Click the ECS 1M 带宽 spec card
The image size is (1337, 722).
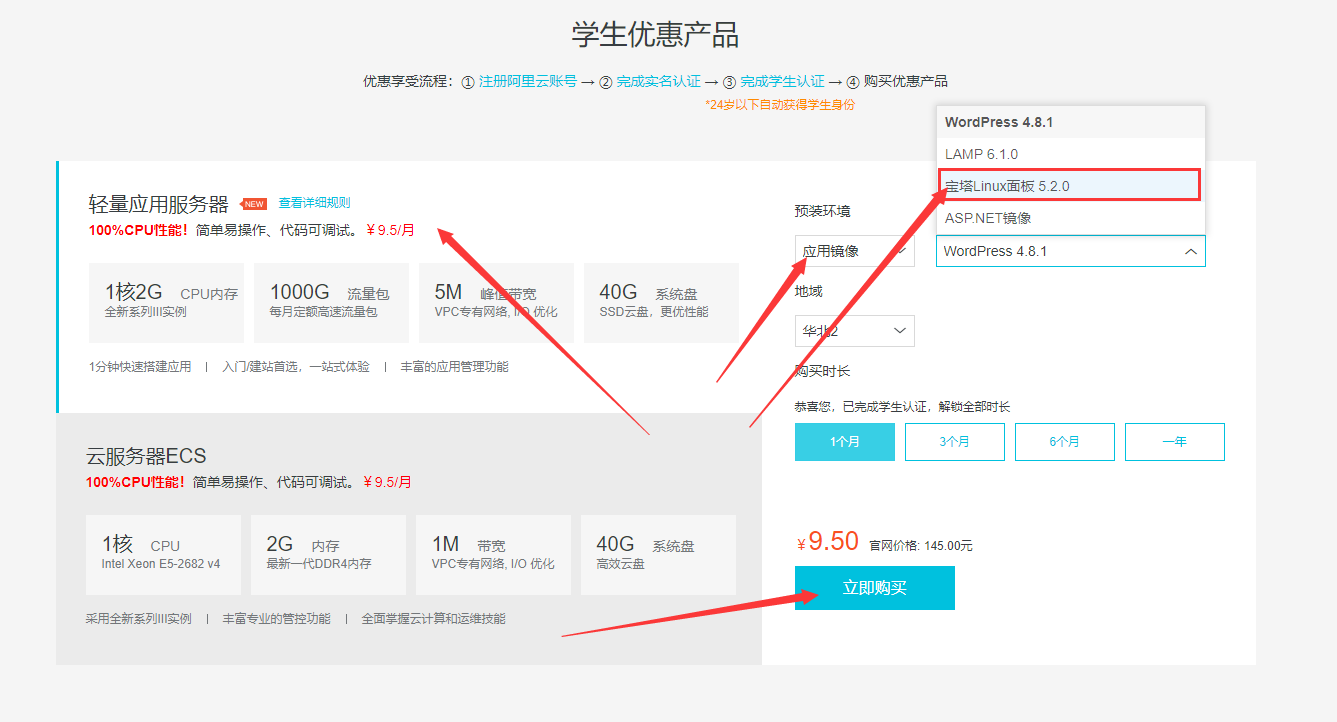[493, 555]
